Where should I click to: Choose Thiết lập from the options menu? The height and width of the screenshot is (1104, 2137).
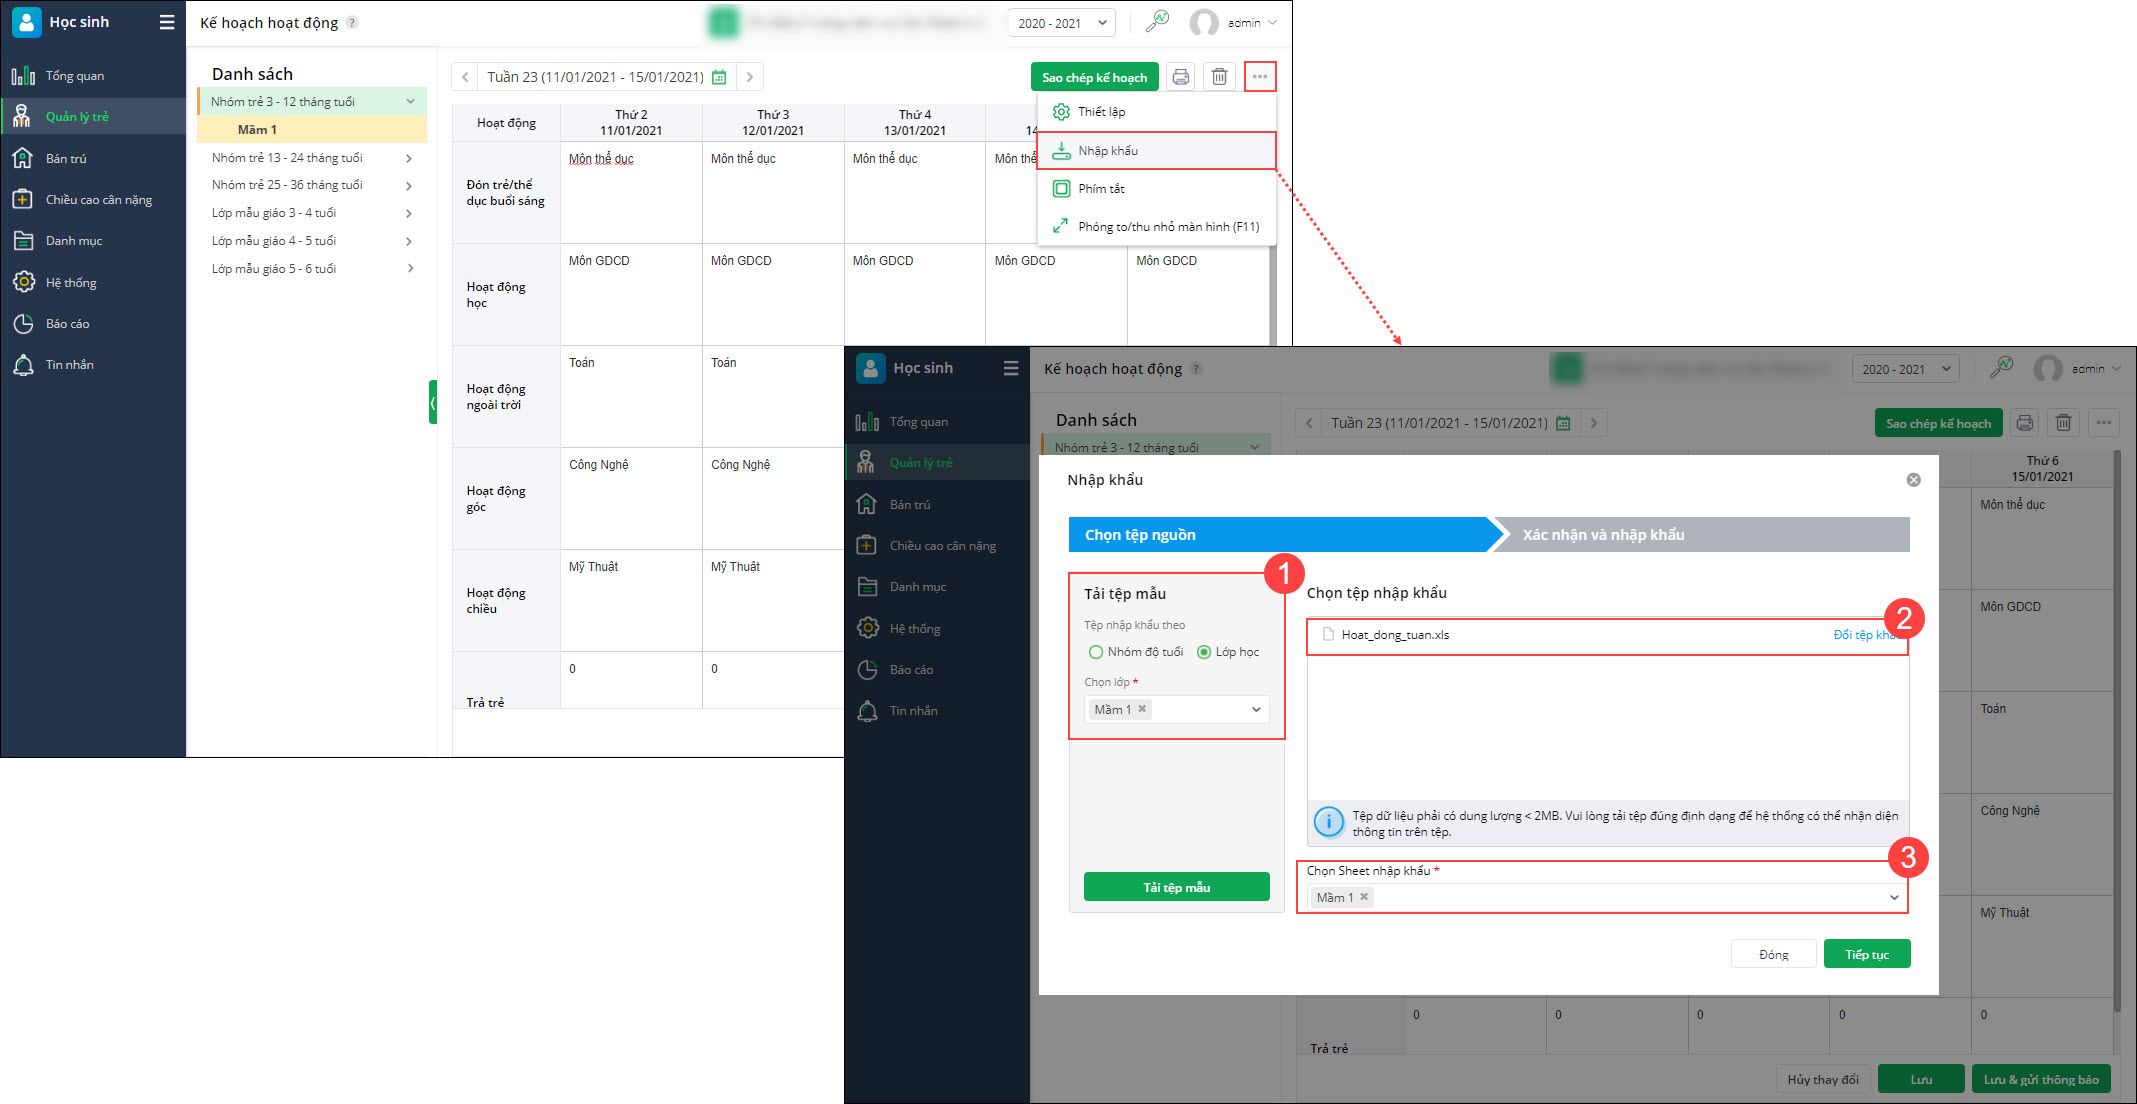pos(1101,112)
